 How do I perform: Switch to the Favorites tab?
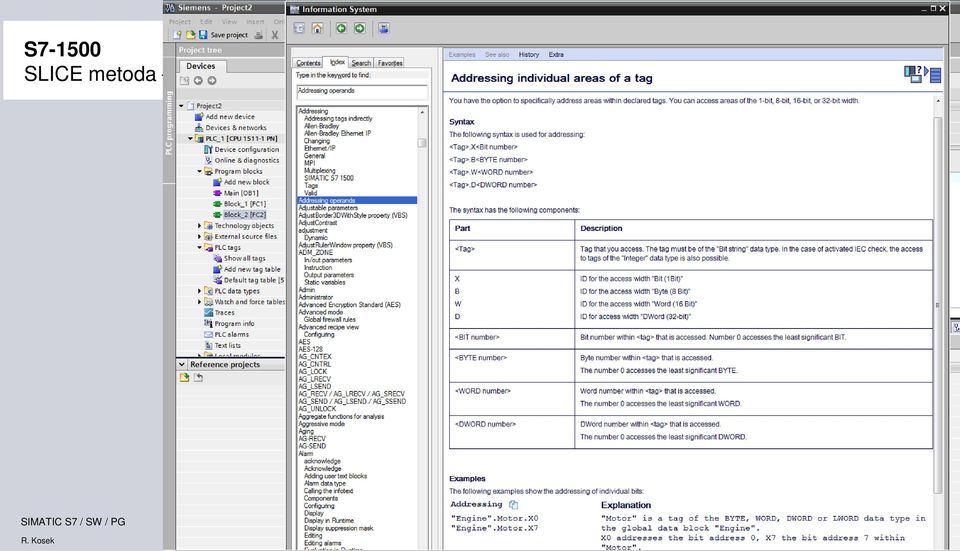point(390,63)
